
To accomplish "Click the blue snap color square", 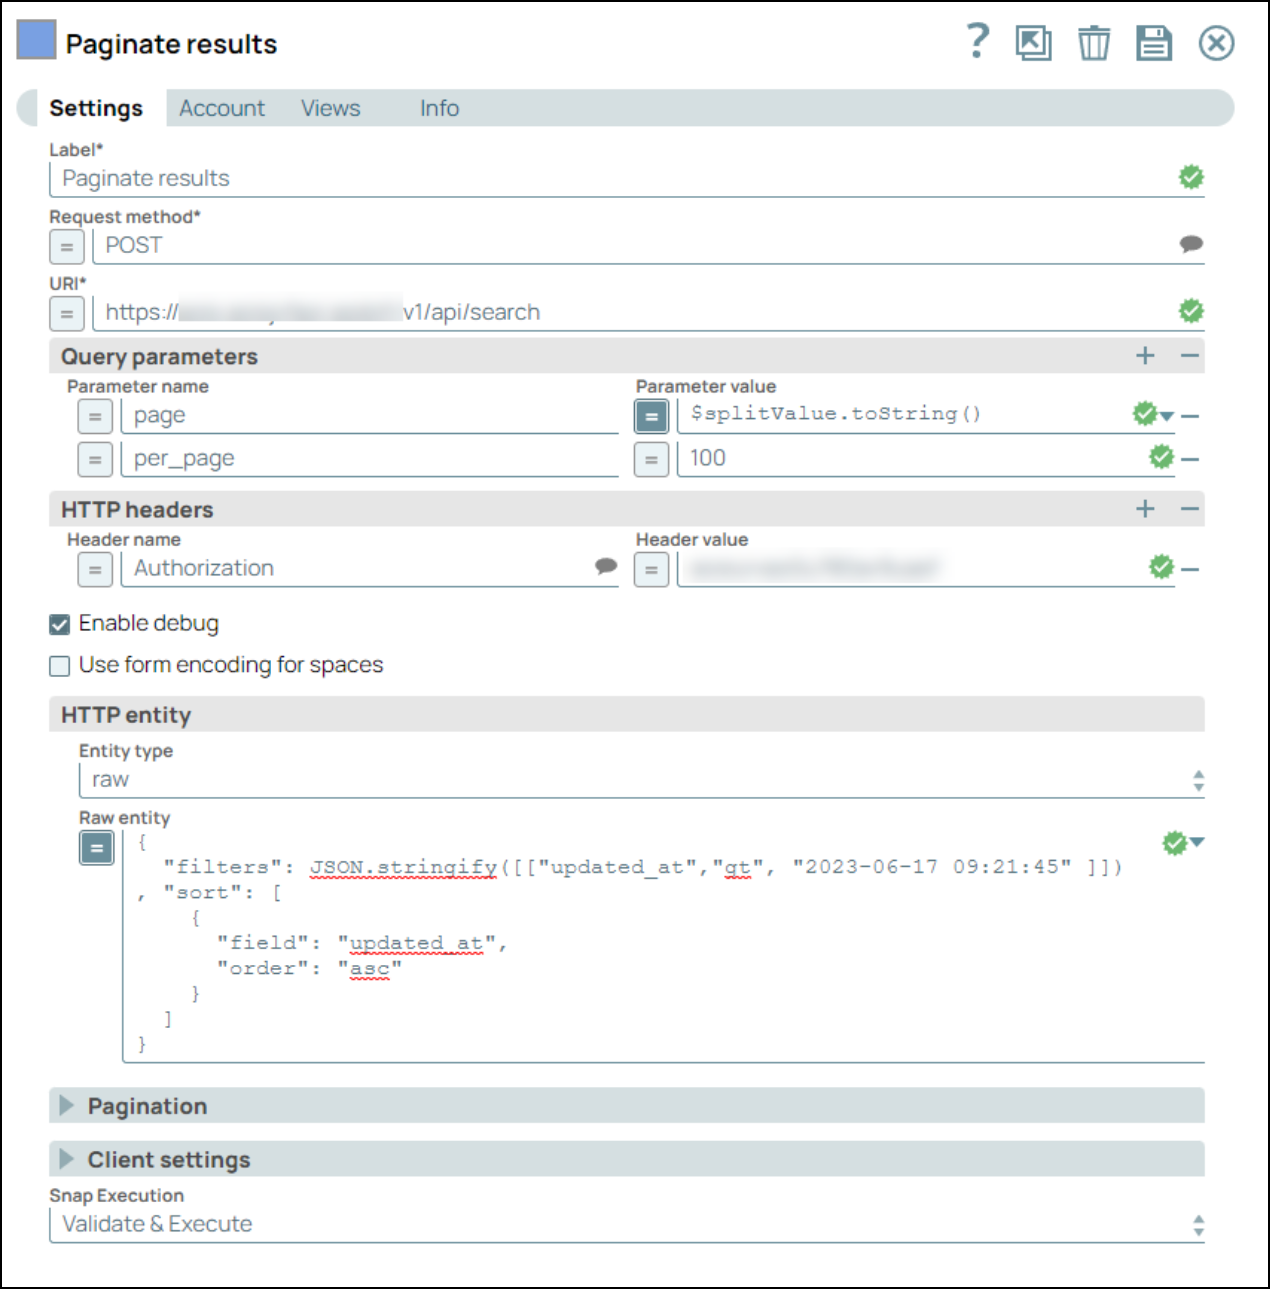I will [37, 41].
